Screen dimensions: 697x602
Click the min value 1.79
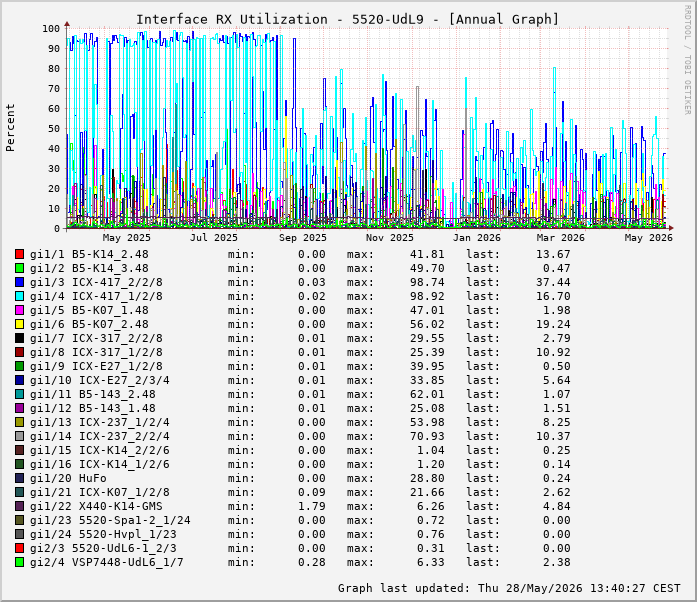pos(312,506)
